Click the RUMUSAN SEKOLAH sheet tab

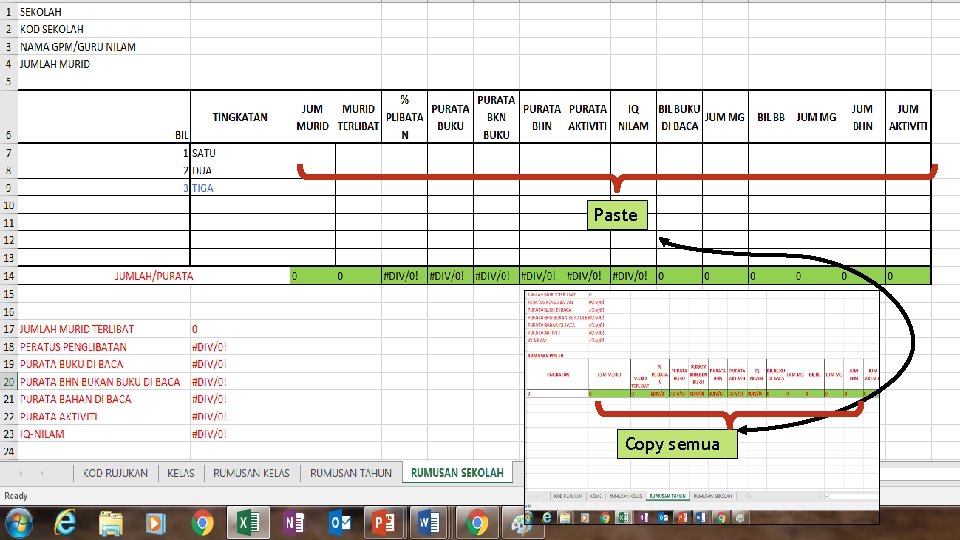click(457, 473)
